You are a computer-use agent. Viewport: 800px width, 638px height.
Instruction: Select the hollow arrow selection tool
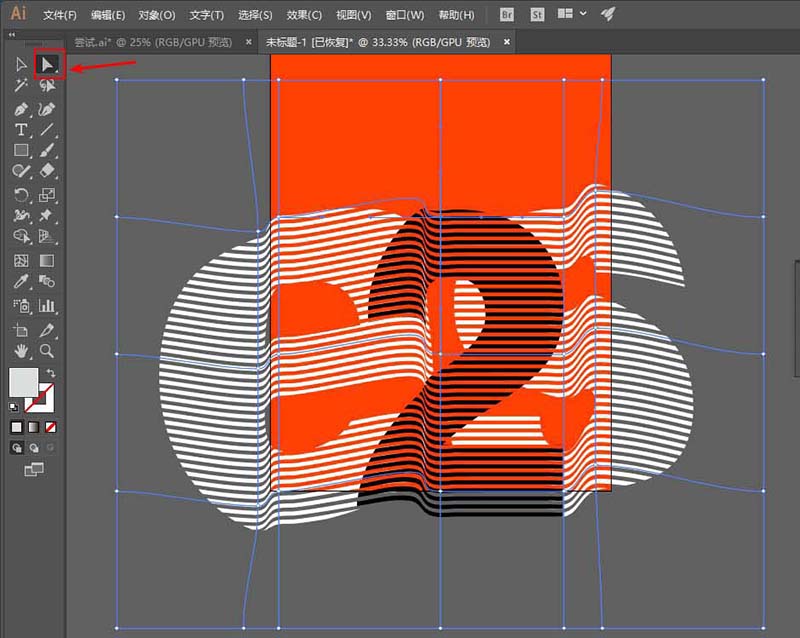pyautogui.click(x=21, y=64)
